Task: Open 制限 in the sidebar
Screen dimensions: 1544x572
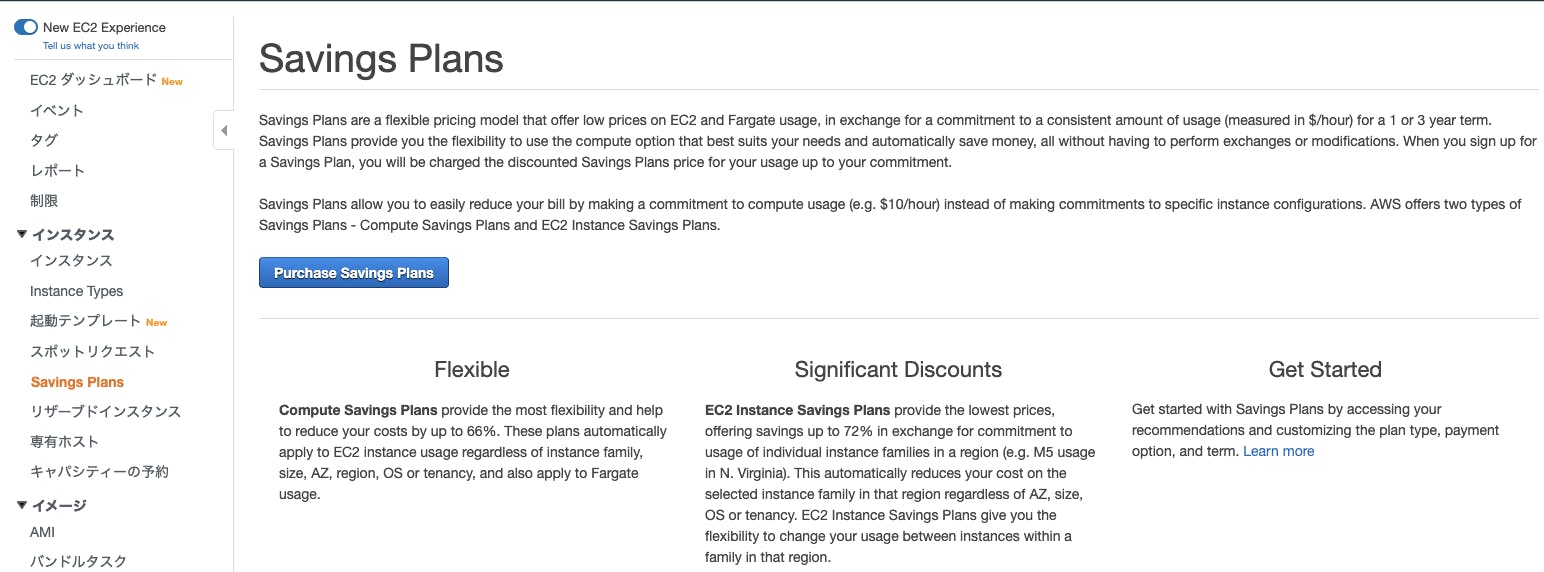Action: pyautogui.click(x=44, y=200)
